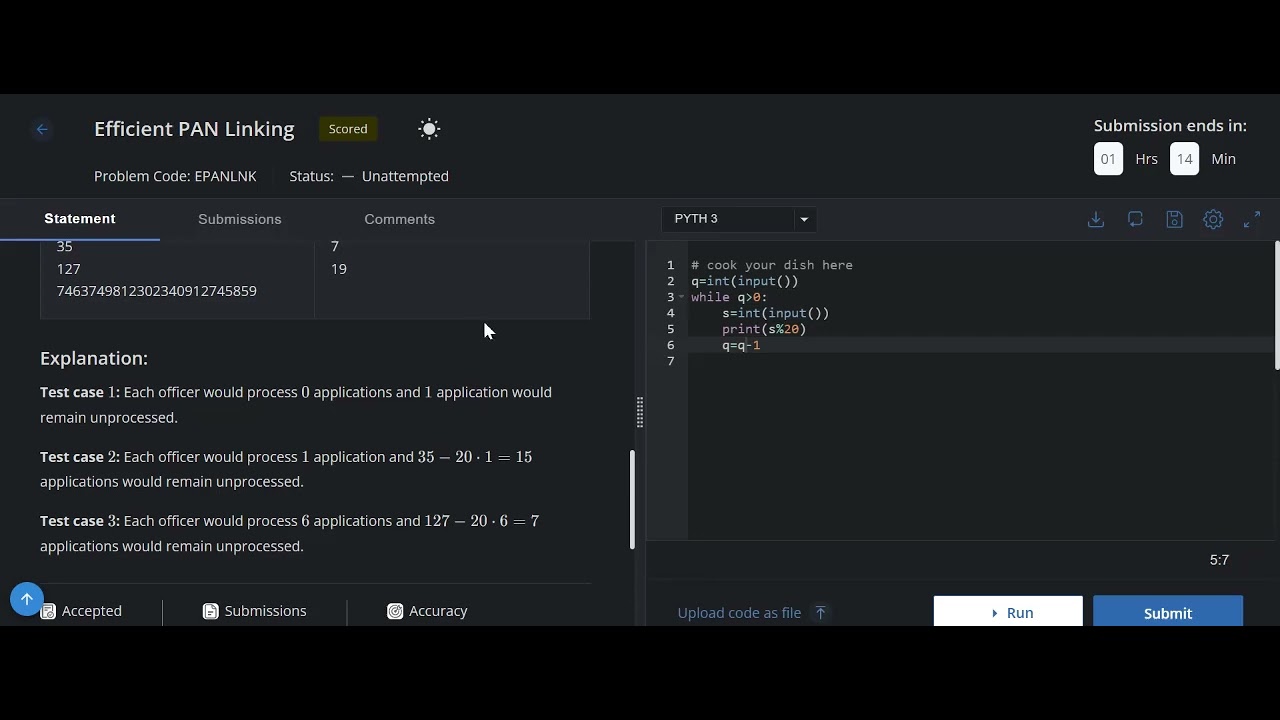This screenshot has height=720, width=1280.
Task: Click the 'while q>0:' code line
Action: click(729, 297)
